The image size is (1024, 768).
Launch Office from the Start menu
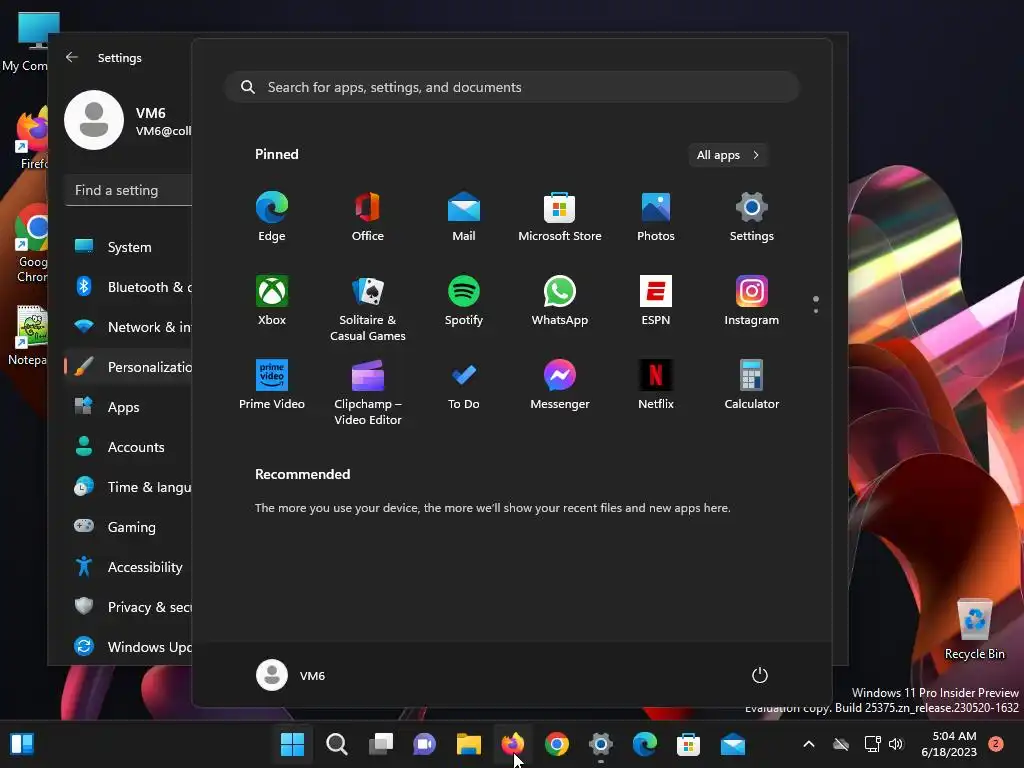click(368, 216)
